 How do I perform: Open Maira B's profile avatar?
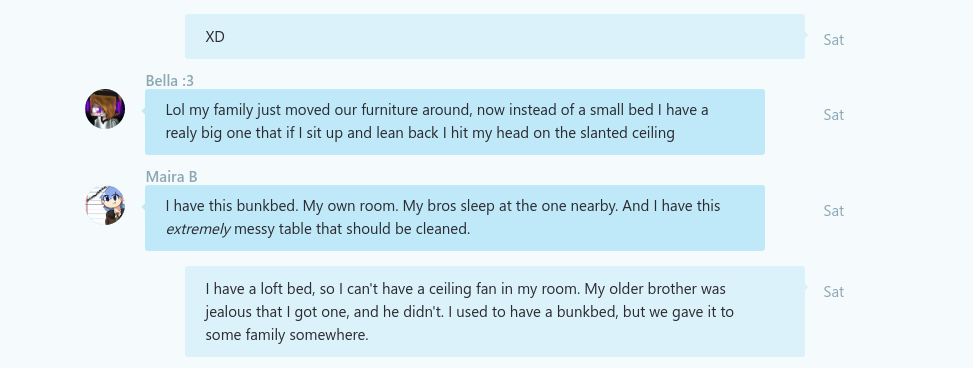click(105, 205)
